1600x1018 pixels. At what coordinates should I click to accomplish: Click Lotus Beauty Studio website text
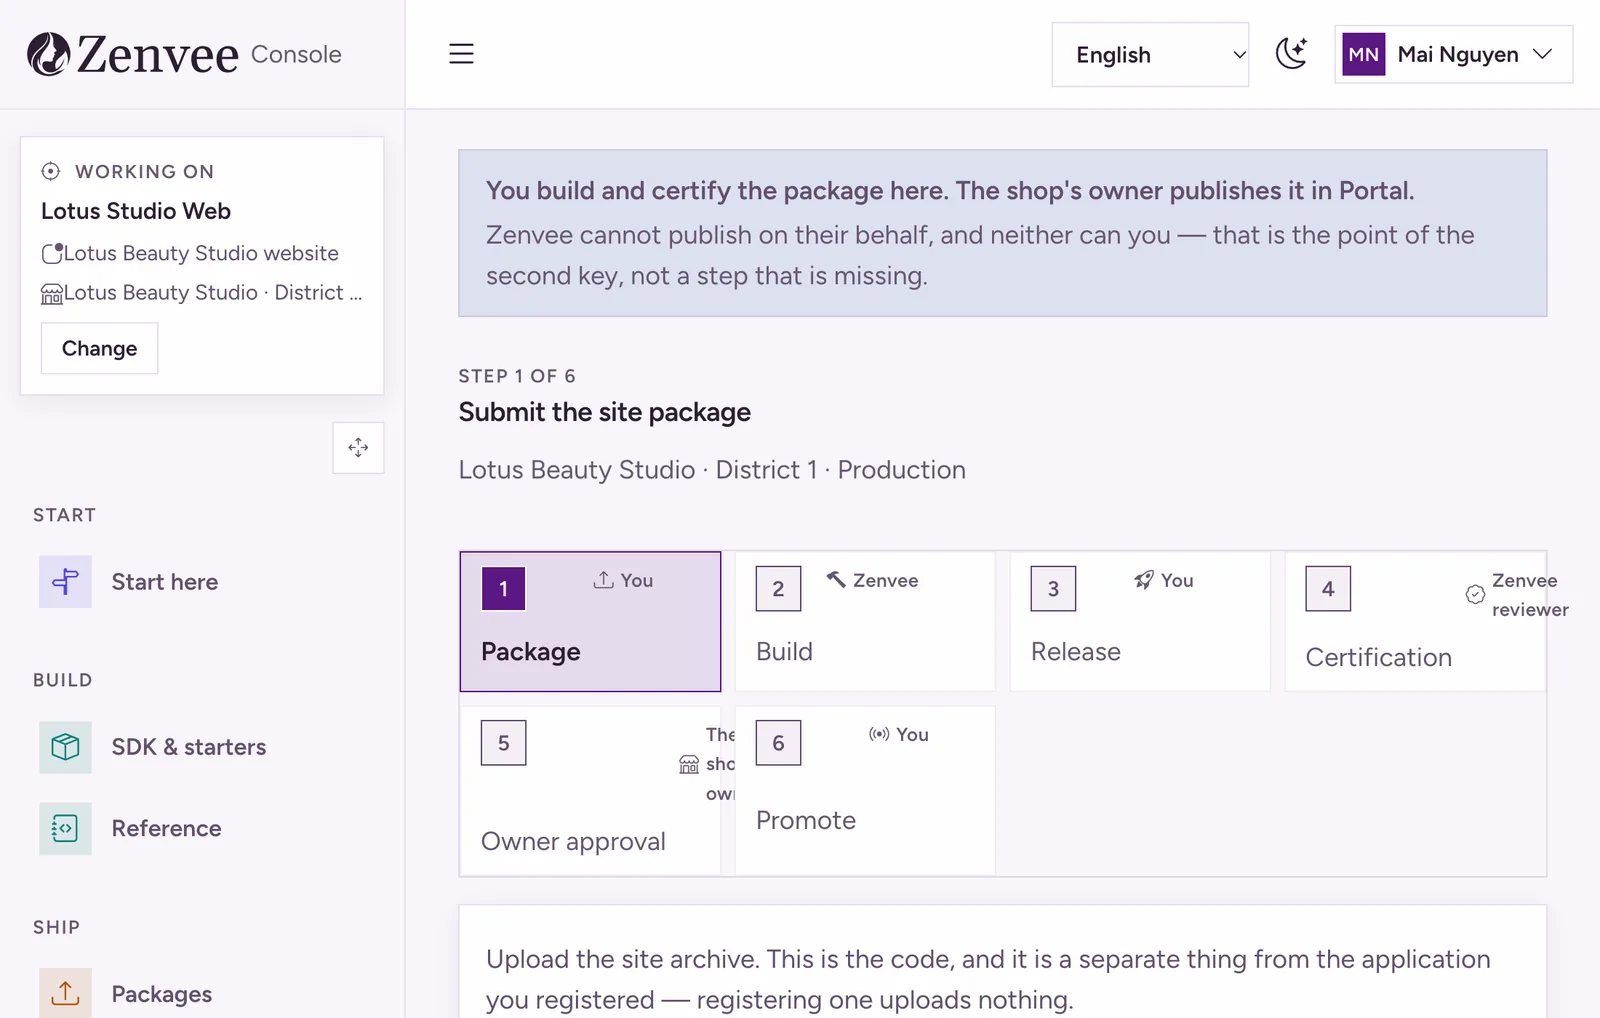tap(201, 253)
